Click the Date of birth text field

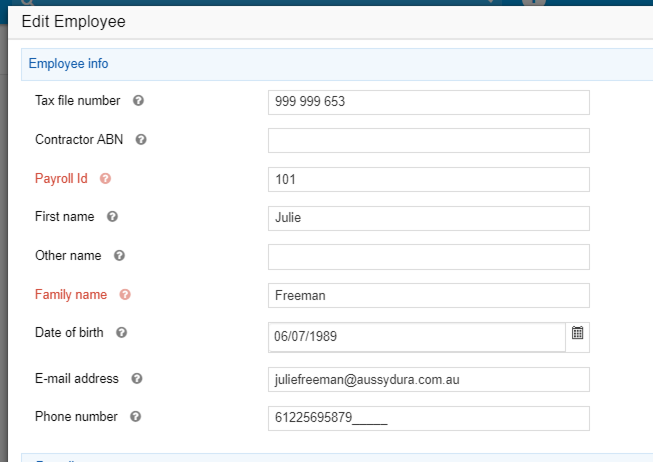click(x=416, y=337)
